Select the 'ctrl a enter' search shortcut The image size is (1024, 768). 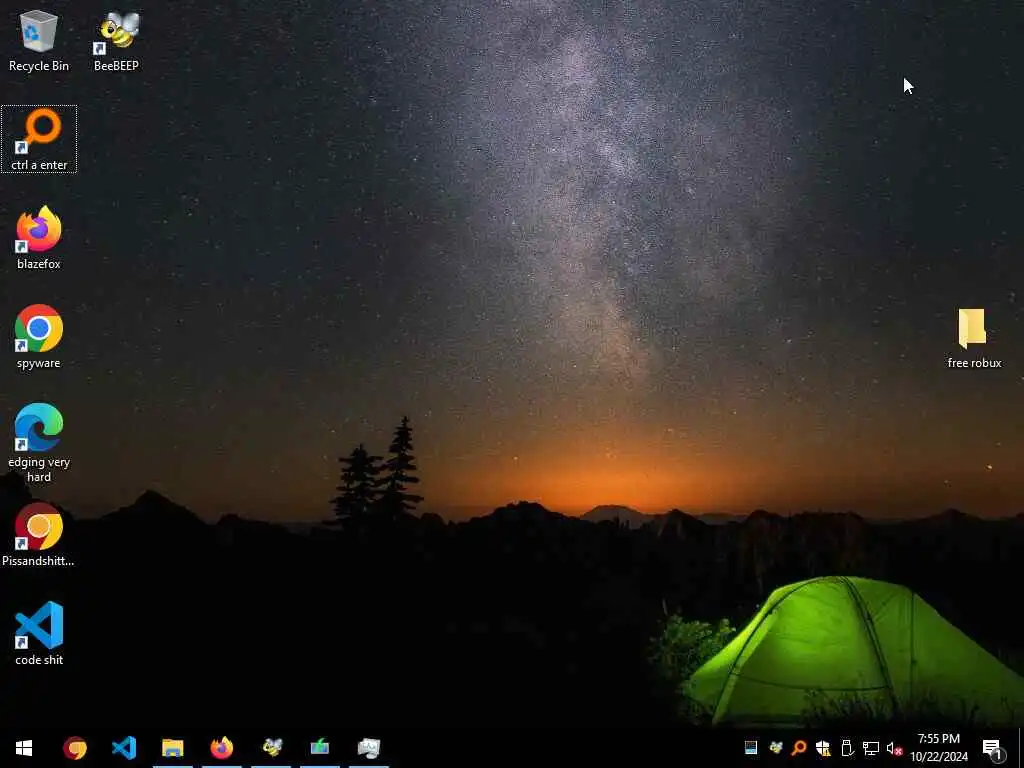[x=39, y=139]
